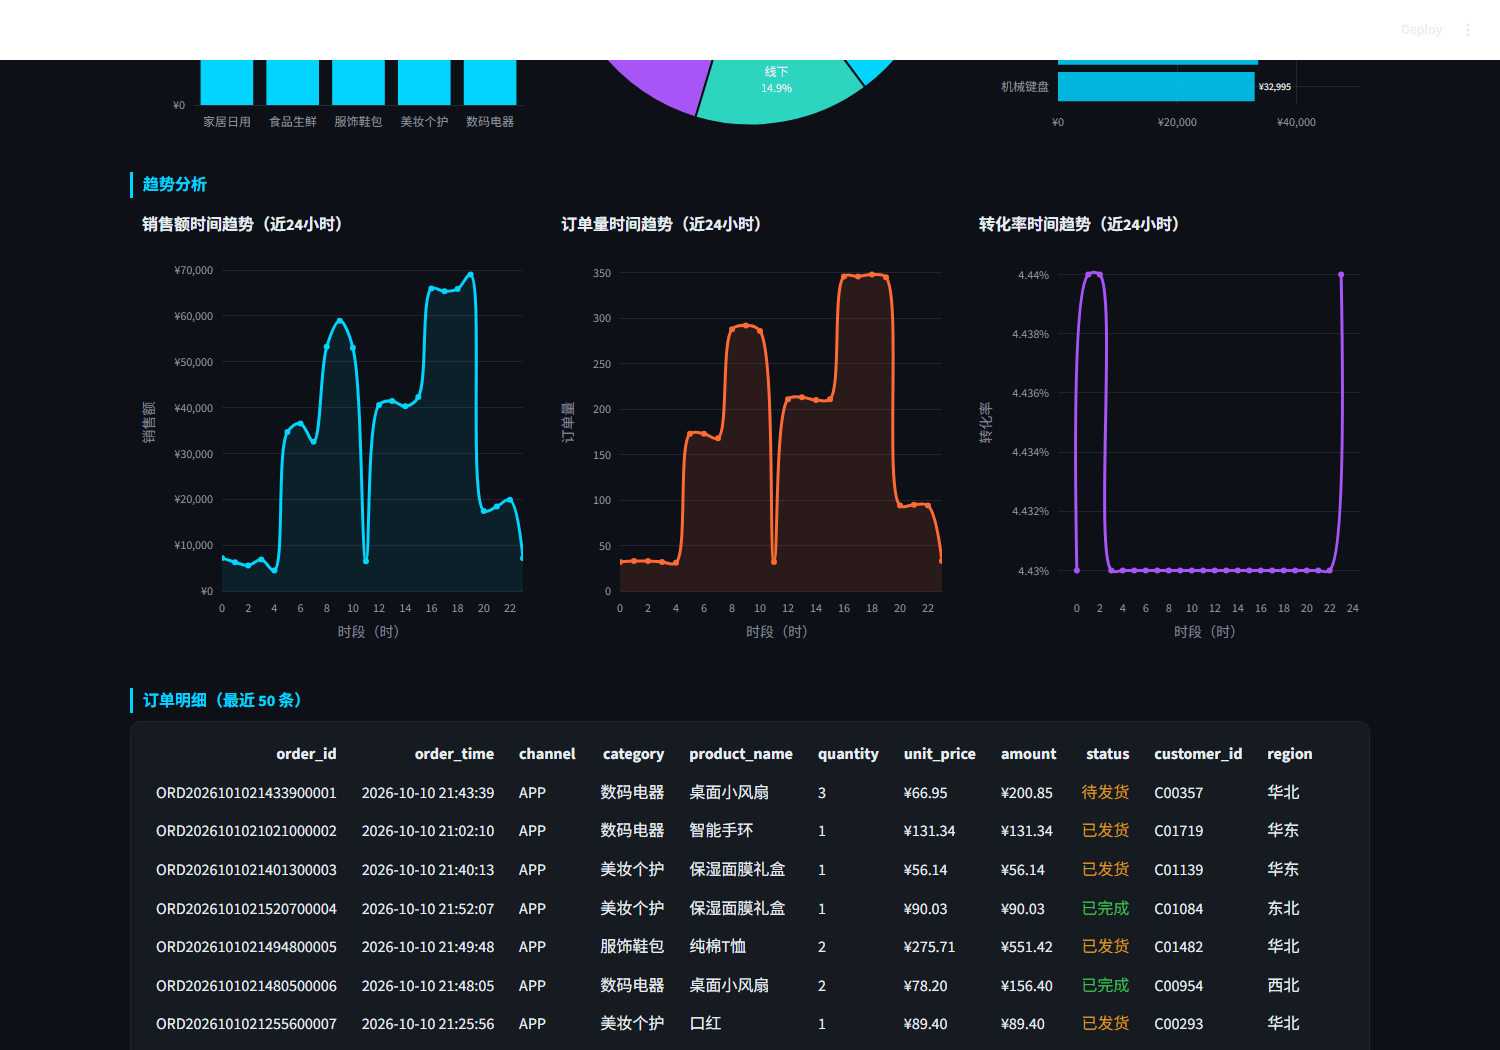Click the 家居日用 bar label
Screen dimensions: 1500x1050
227,122
